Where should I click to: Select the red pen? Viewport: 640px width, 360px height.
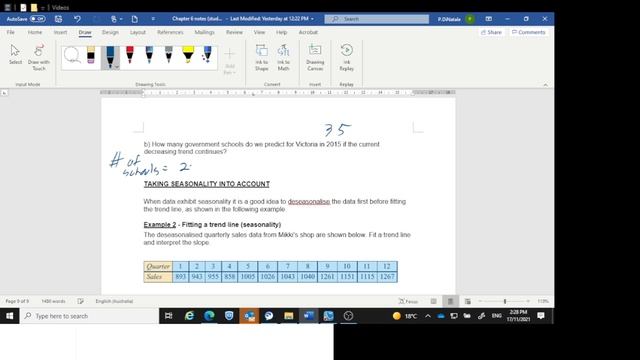coord(130,55)
